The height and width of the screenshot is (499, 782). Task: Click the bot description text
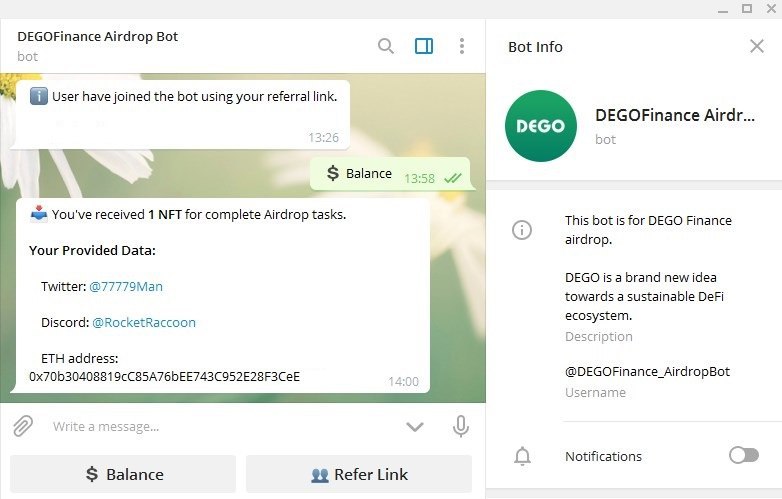(648, 268)
